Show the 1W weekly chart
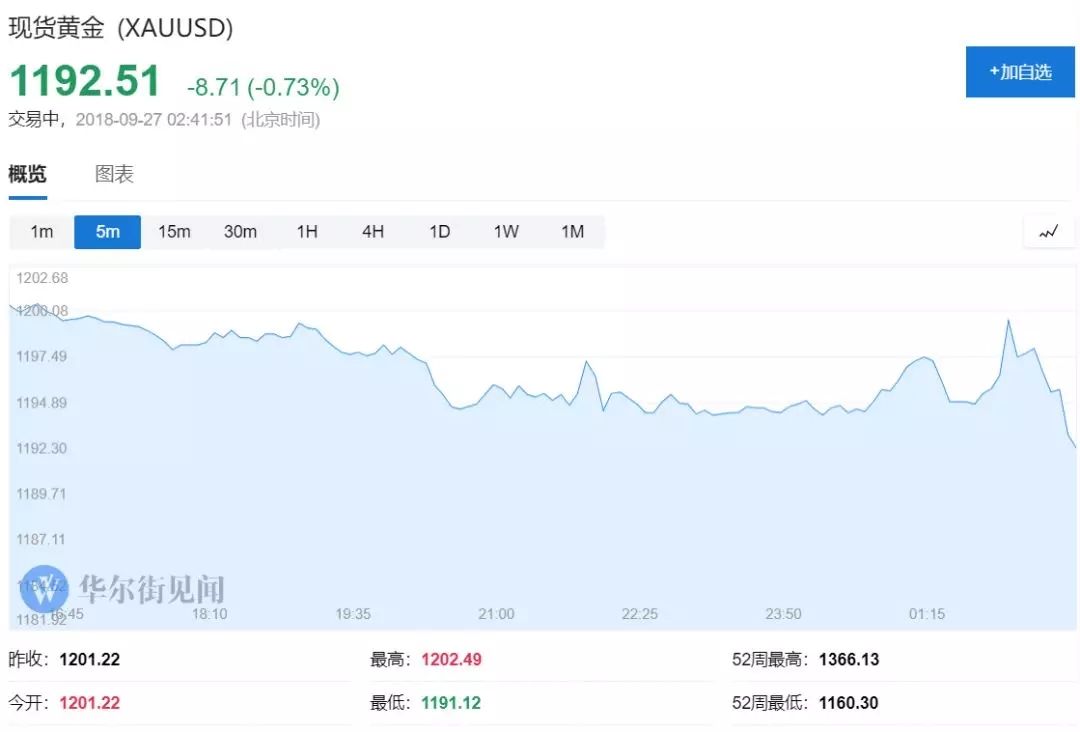 506,232
